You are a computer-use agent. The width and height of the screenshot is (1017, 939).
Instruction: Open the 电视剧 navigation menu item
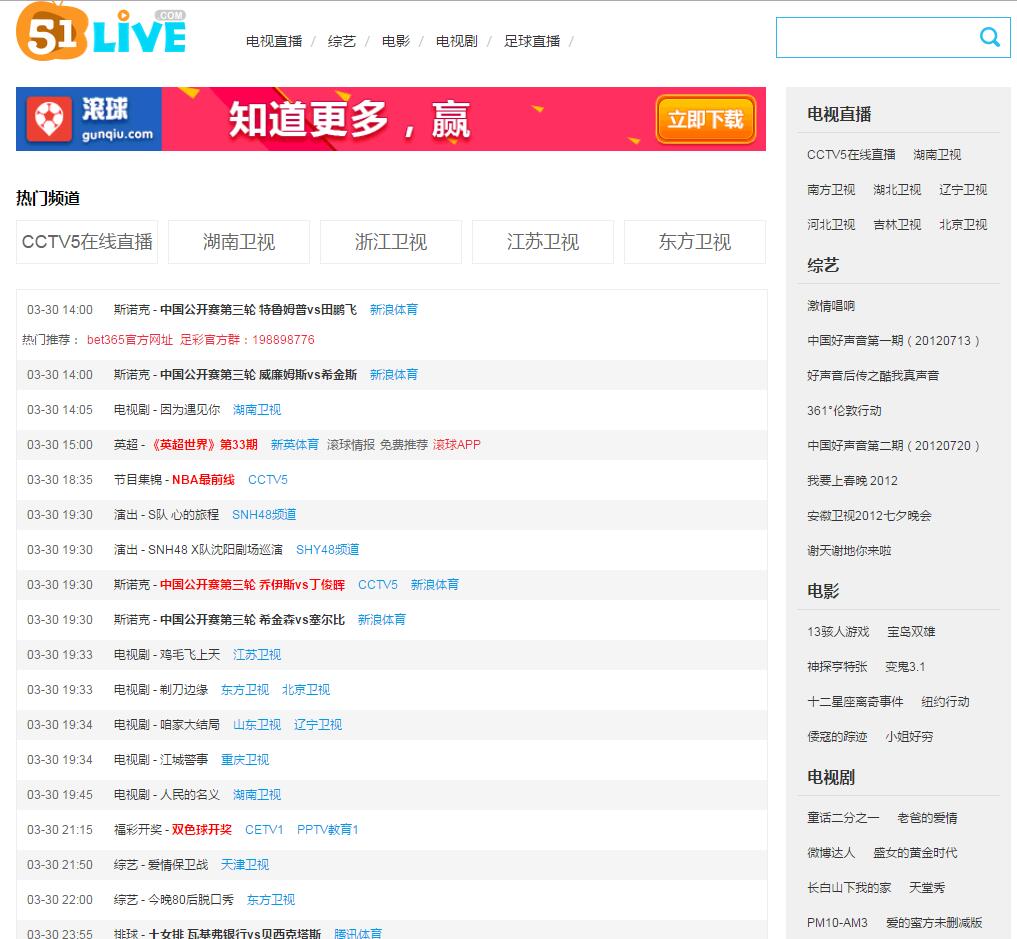[457, 42]
